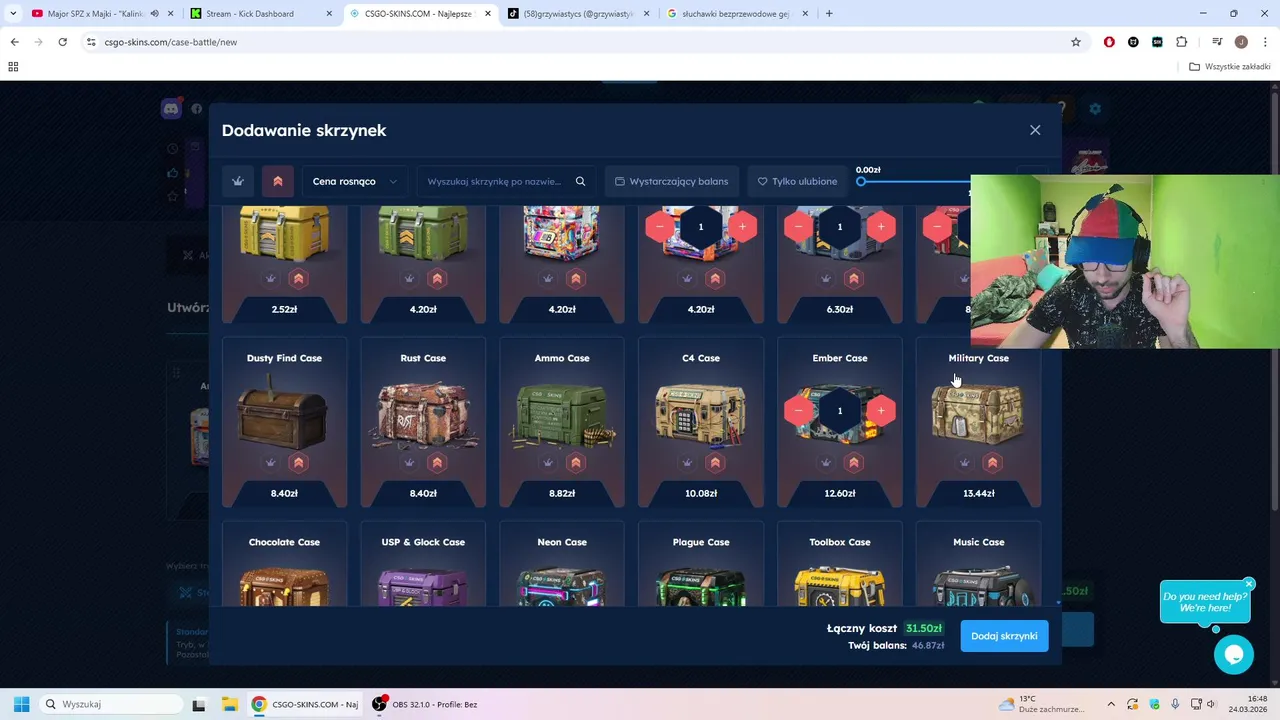Decrease Ember Case quantity with minus
Viewport: 1280px width, 720px height.
pos(799,411)
